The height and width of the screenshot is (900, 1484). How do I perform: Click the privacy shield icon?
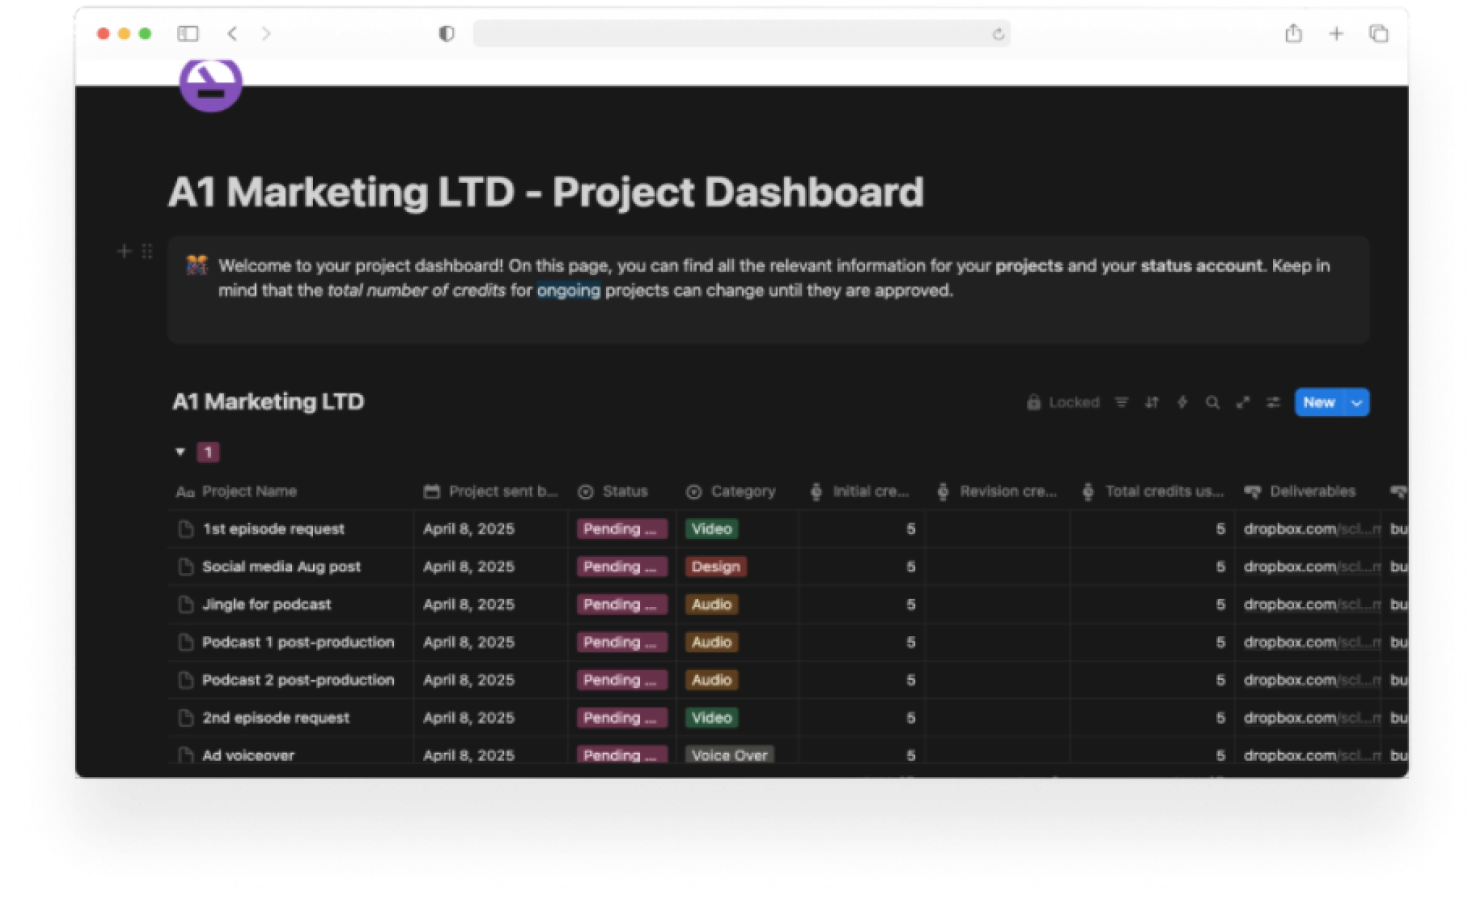coord(446,33)
